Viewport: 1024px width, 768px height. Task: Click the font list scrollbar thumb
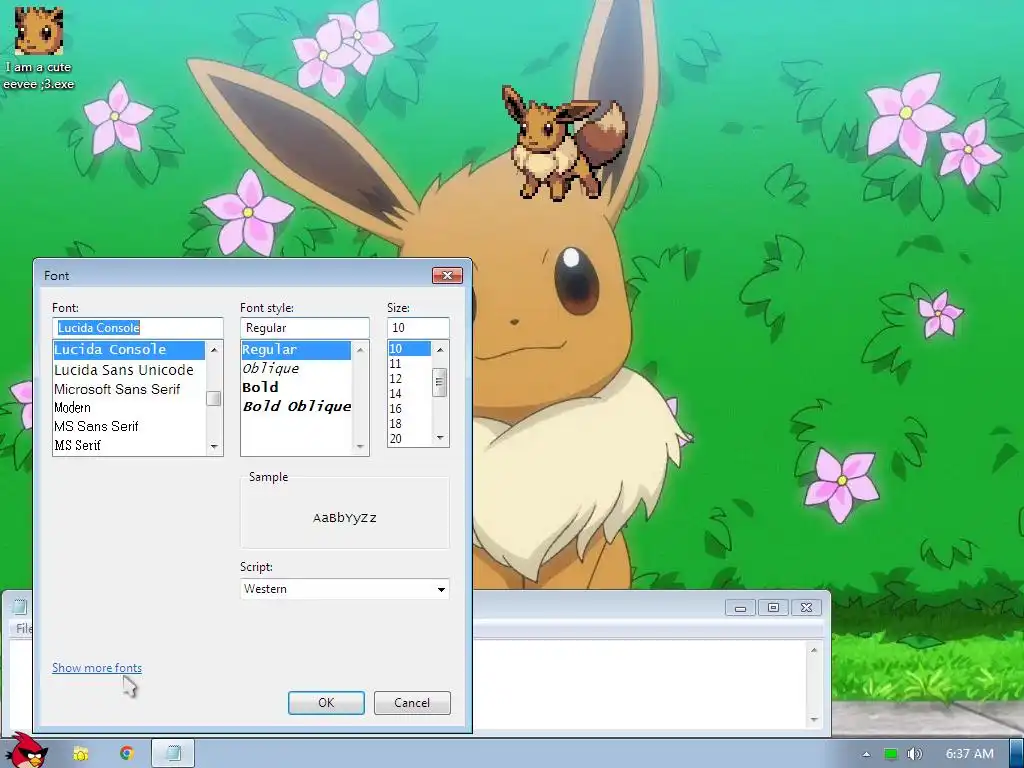pos(214,398)
